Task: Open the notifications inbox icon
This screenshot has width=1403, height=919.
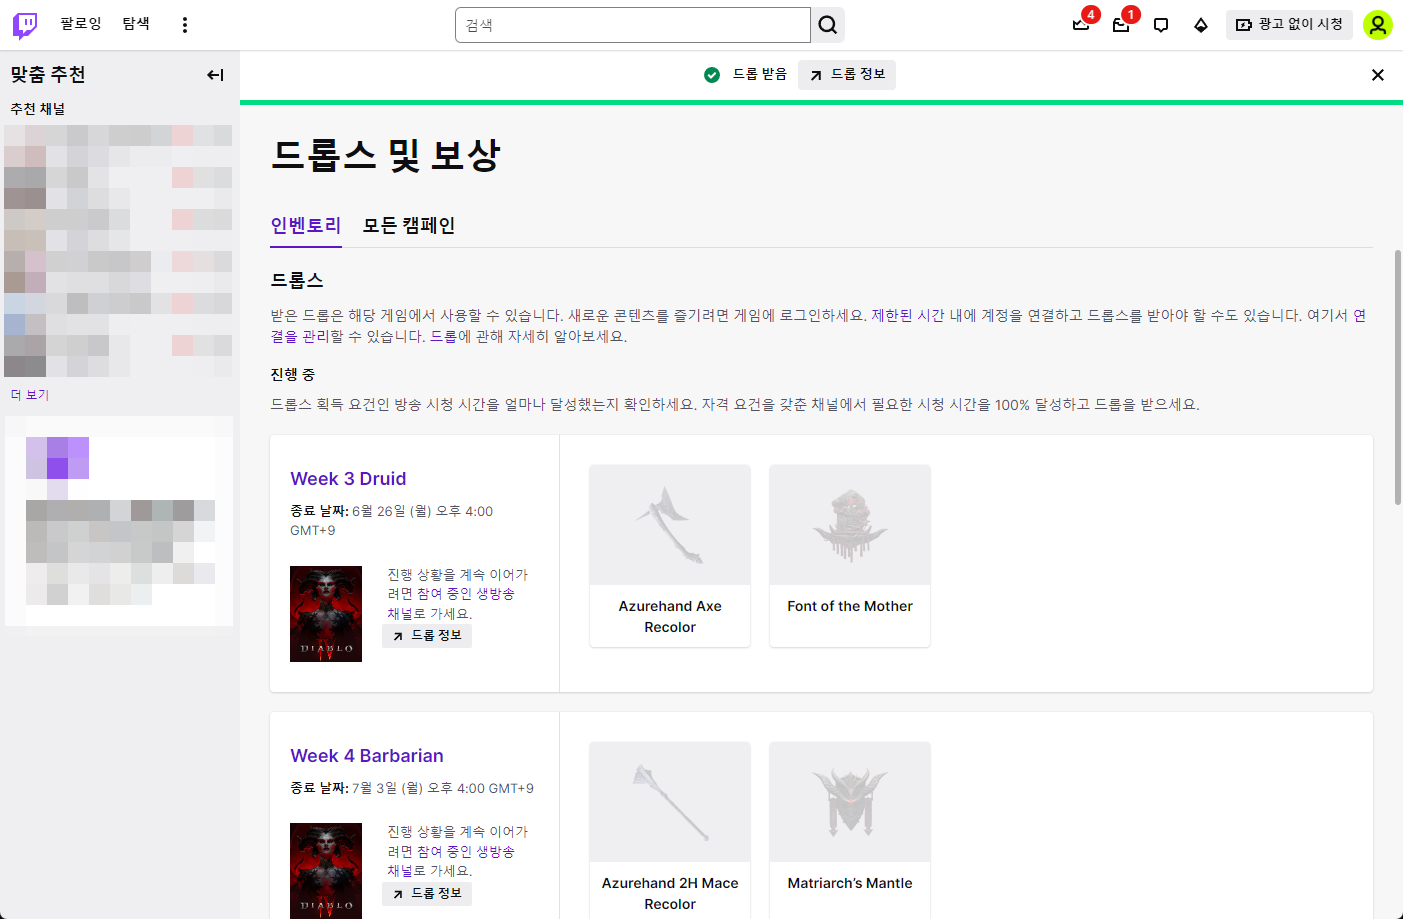Action: [1121, 25]
